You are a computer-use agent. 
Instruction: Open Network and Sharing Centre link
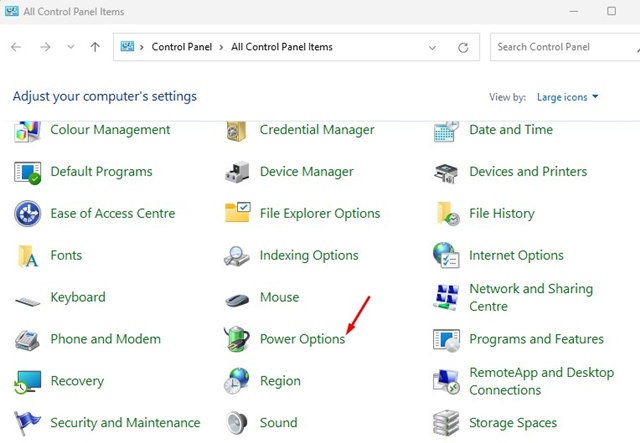(531, 297)
